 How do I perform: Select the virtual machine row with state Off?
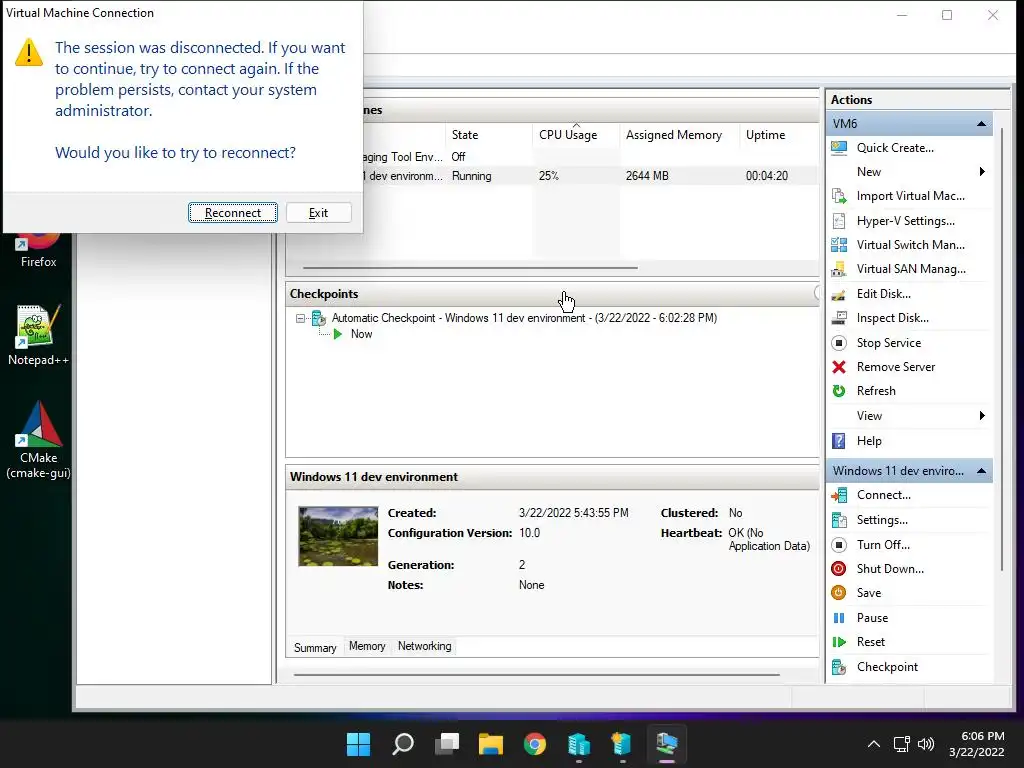pyautogui.click(x=590, y=157)
